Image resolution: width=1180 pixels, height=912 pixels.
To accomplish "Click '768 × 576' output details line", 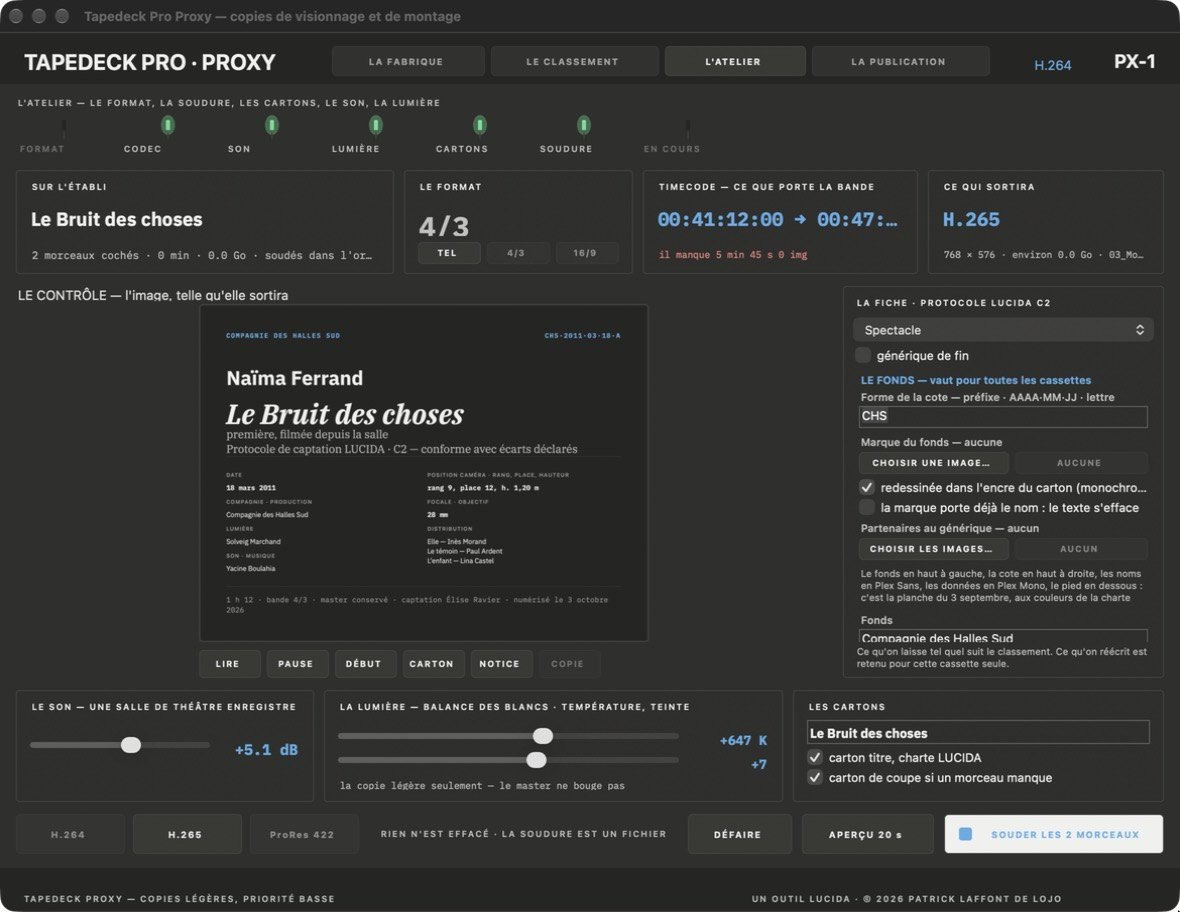I will pos(1043,255).
